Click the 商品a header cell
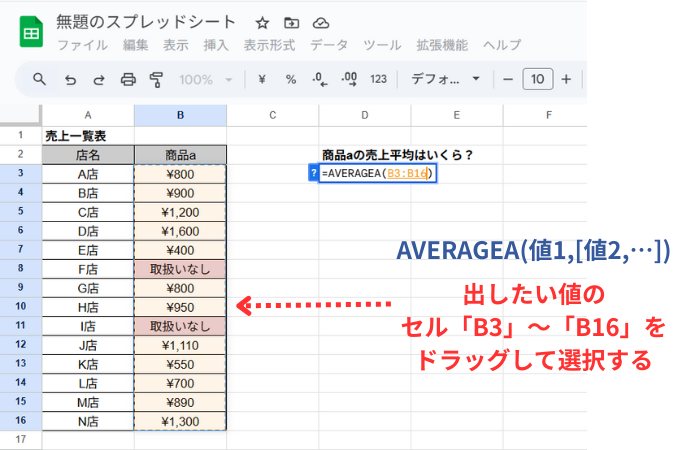The height and width of the screenshot is (450, 684). pyautogui.click(x=180, y=155)
